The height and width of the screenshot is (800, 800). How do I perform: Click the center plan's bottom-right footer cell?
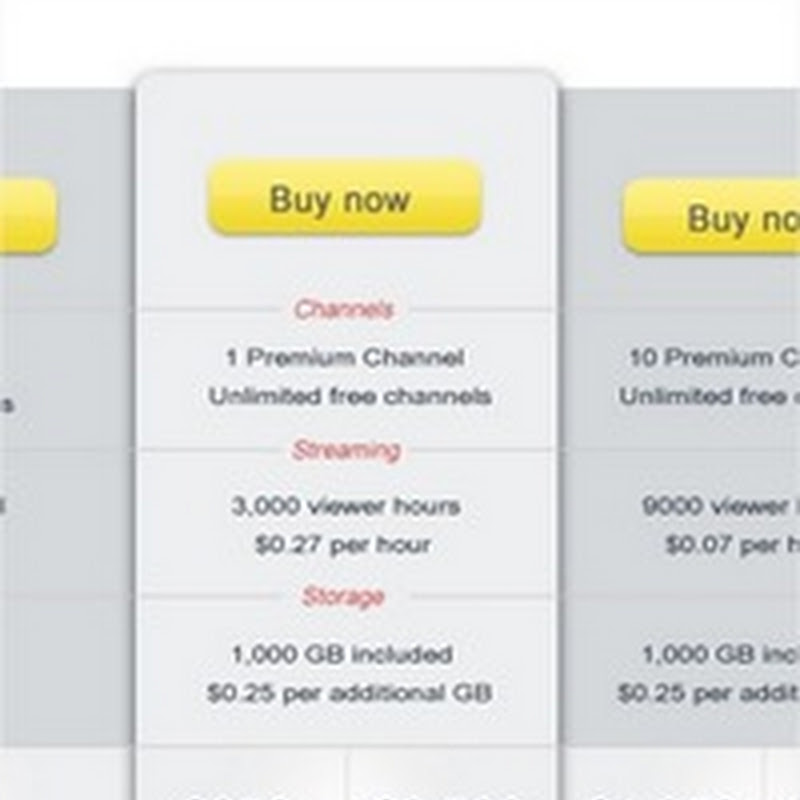tap(450, 774)
